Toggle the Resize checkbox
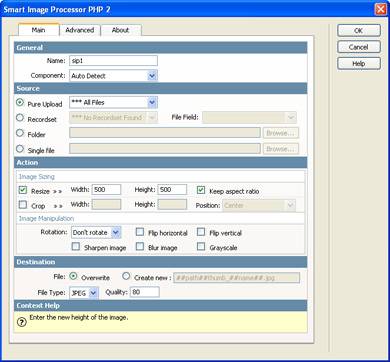390x362 pixels. [23, 190]
